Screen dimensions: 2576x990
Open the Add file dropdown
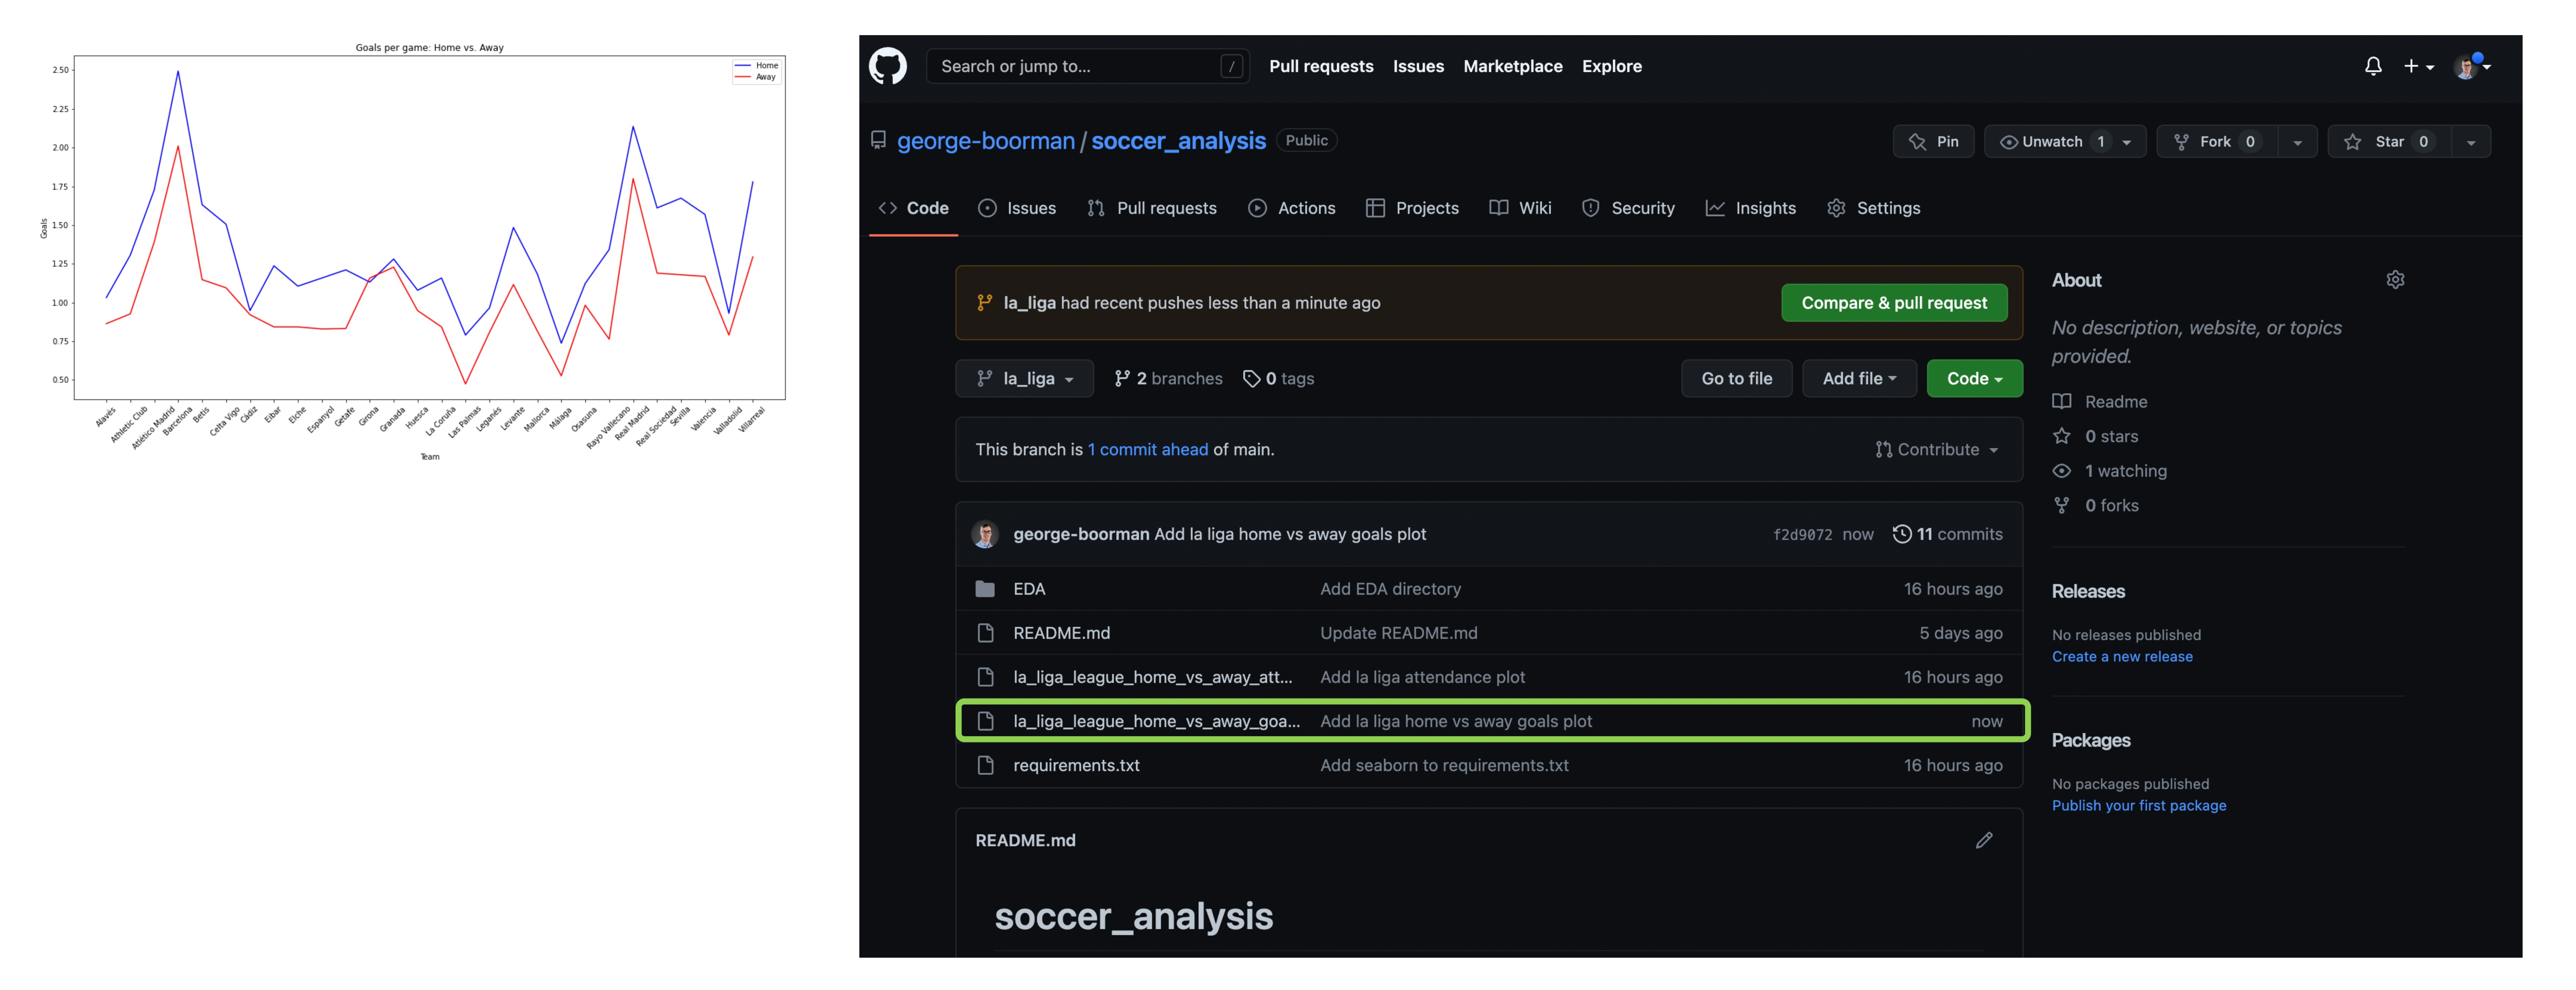1859,379
